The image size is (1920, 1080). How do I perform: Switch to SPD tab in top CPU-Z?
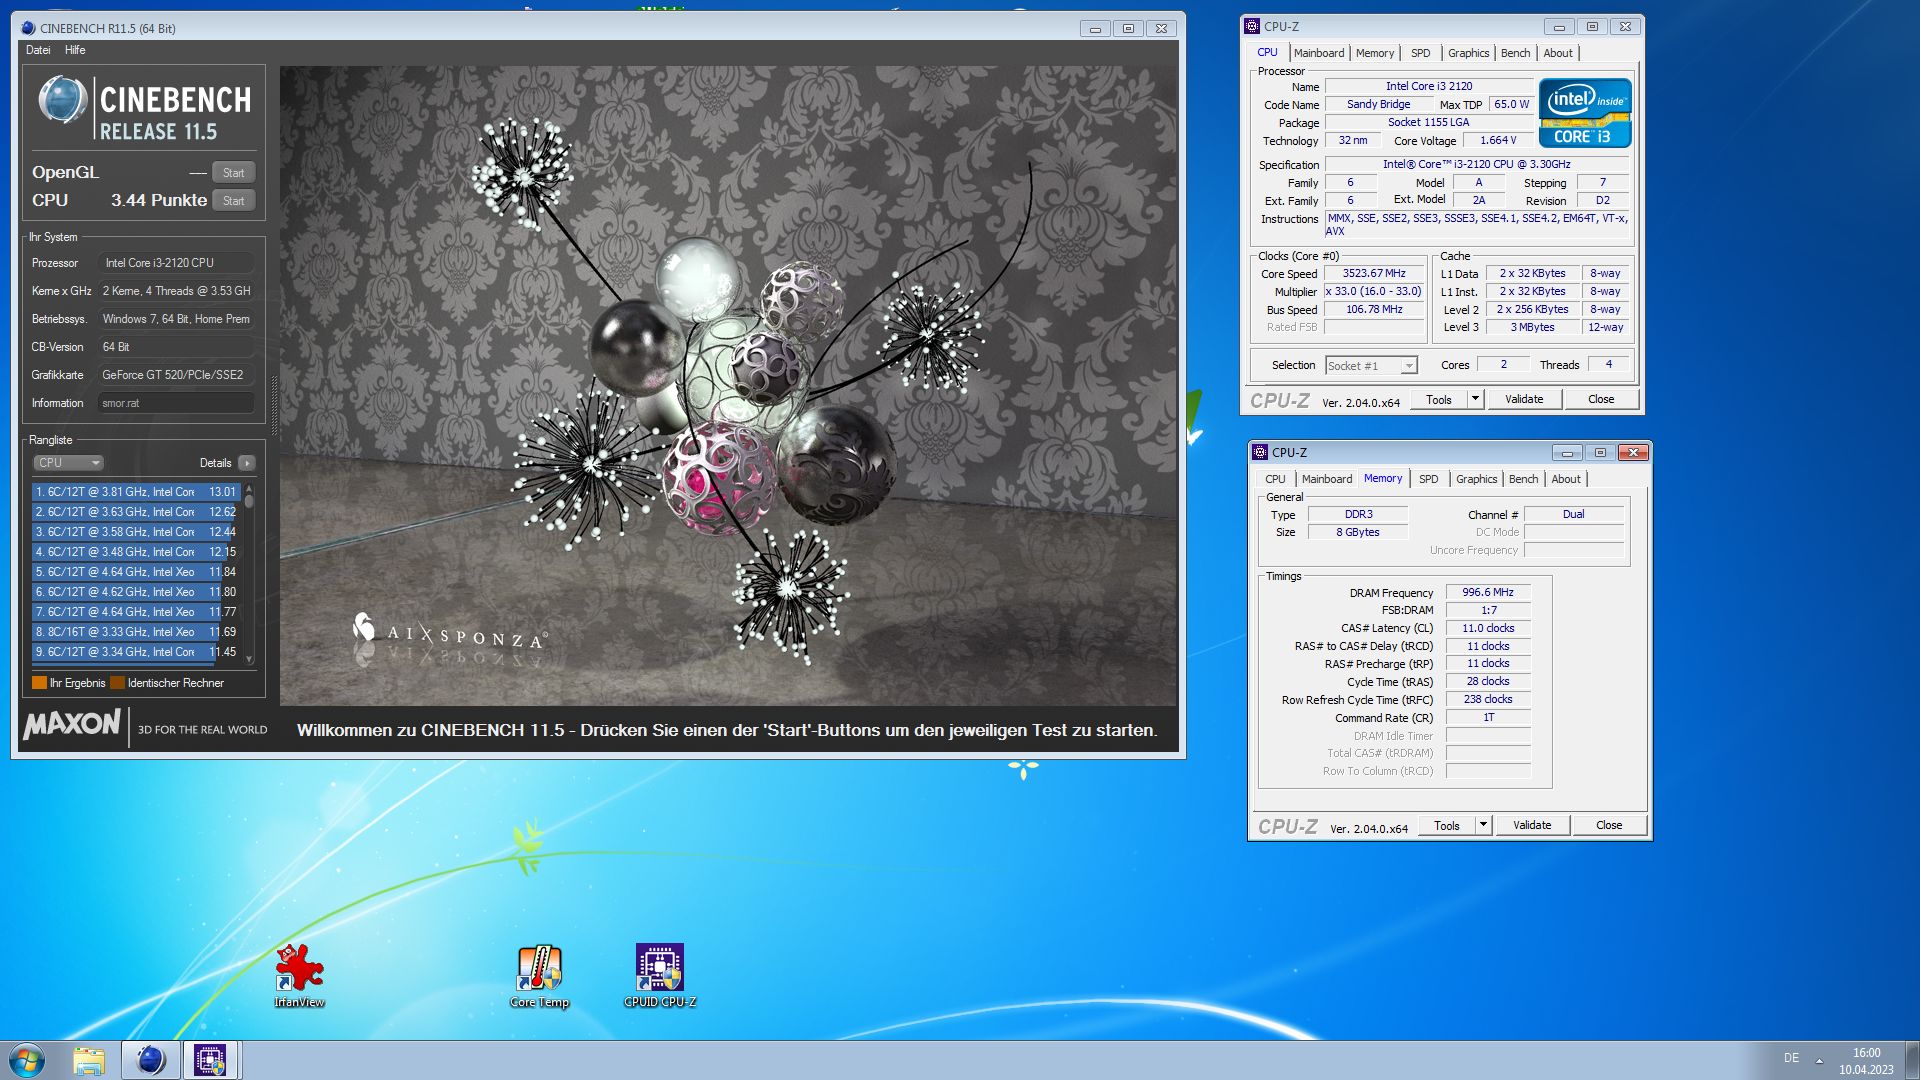click(1420, 53)
